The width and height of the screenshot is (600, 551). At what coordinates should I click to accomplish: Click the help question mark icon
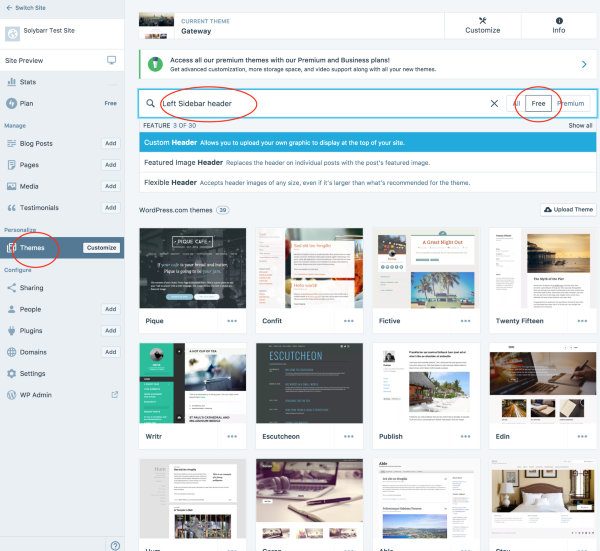116,545
